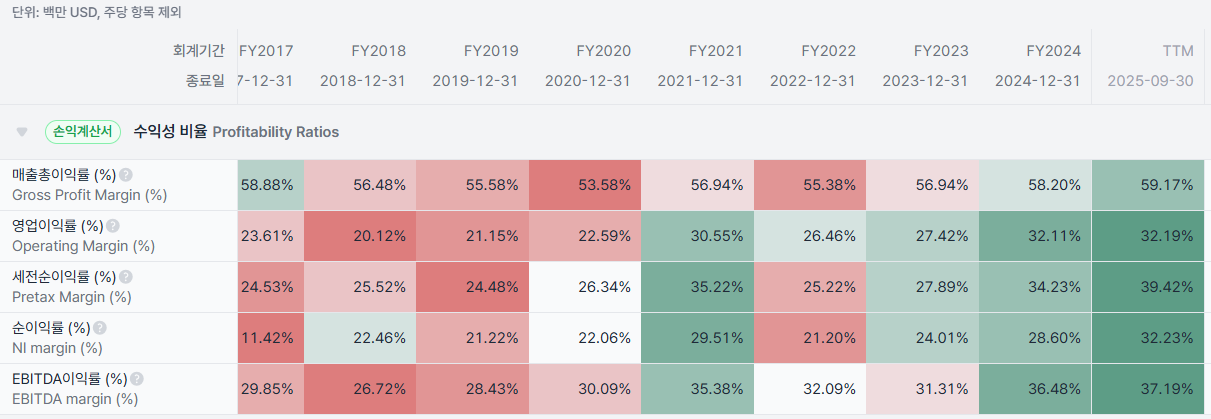Viewport: 1211px width, 419px height.
Task: Select the 11.42% FY2017 NI margin cell
Action: click(267, 338)
